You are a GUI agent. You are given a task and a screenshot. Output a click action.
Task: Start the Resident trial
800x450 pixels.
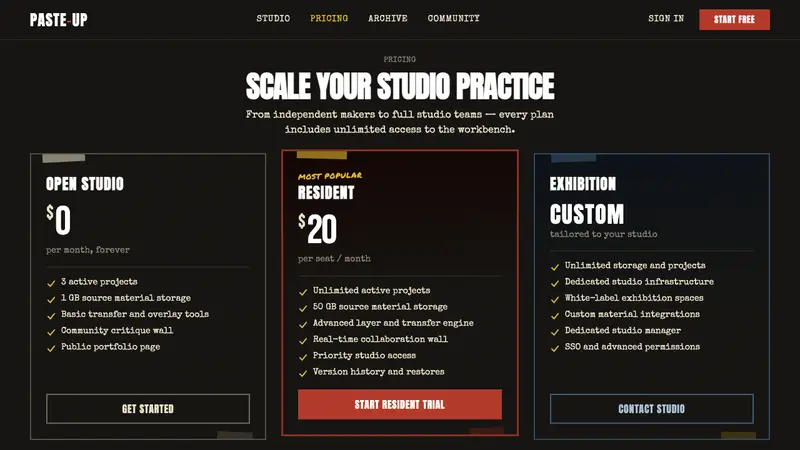point(400,405)
